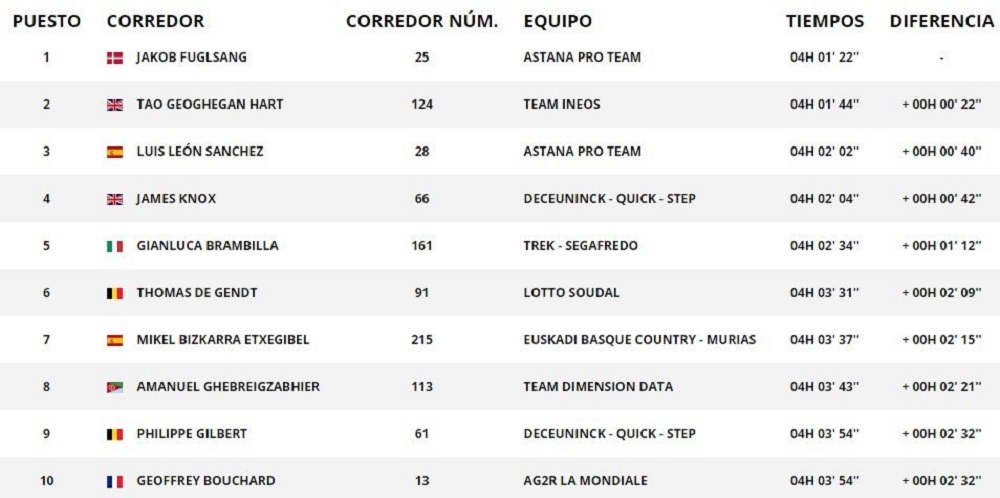Click the TIEMPOS column header
This screenshot has height=498, width=1000.
point(825,21)
